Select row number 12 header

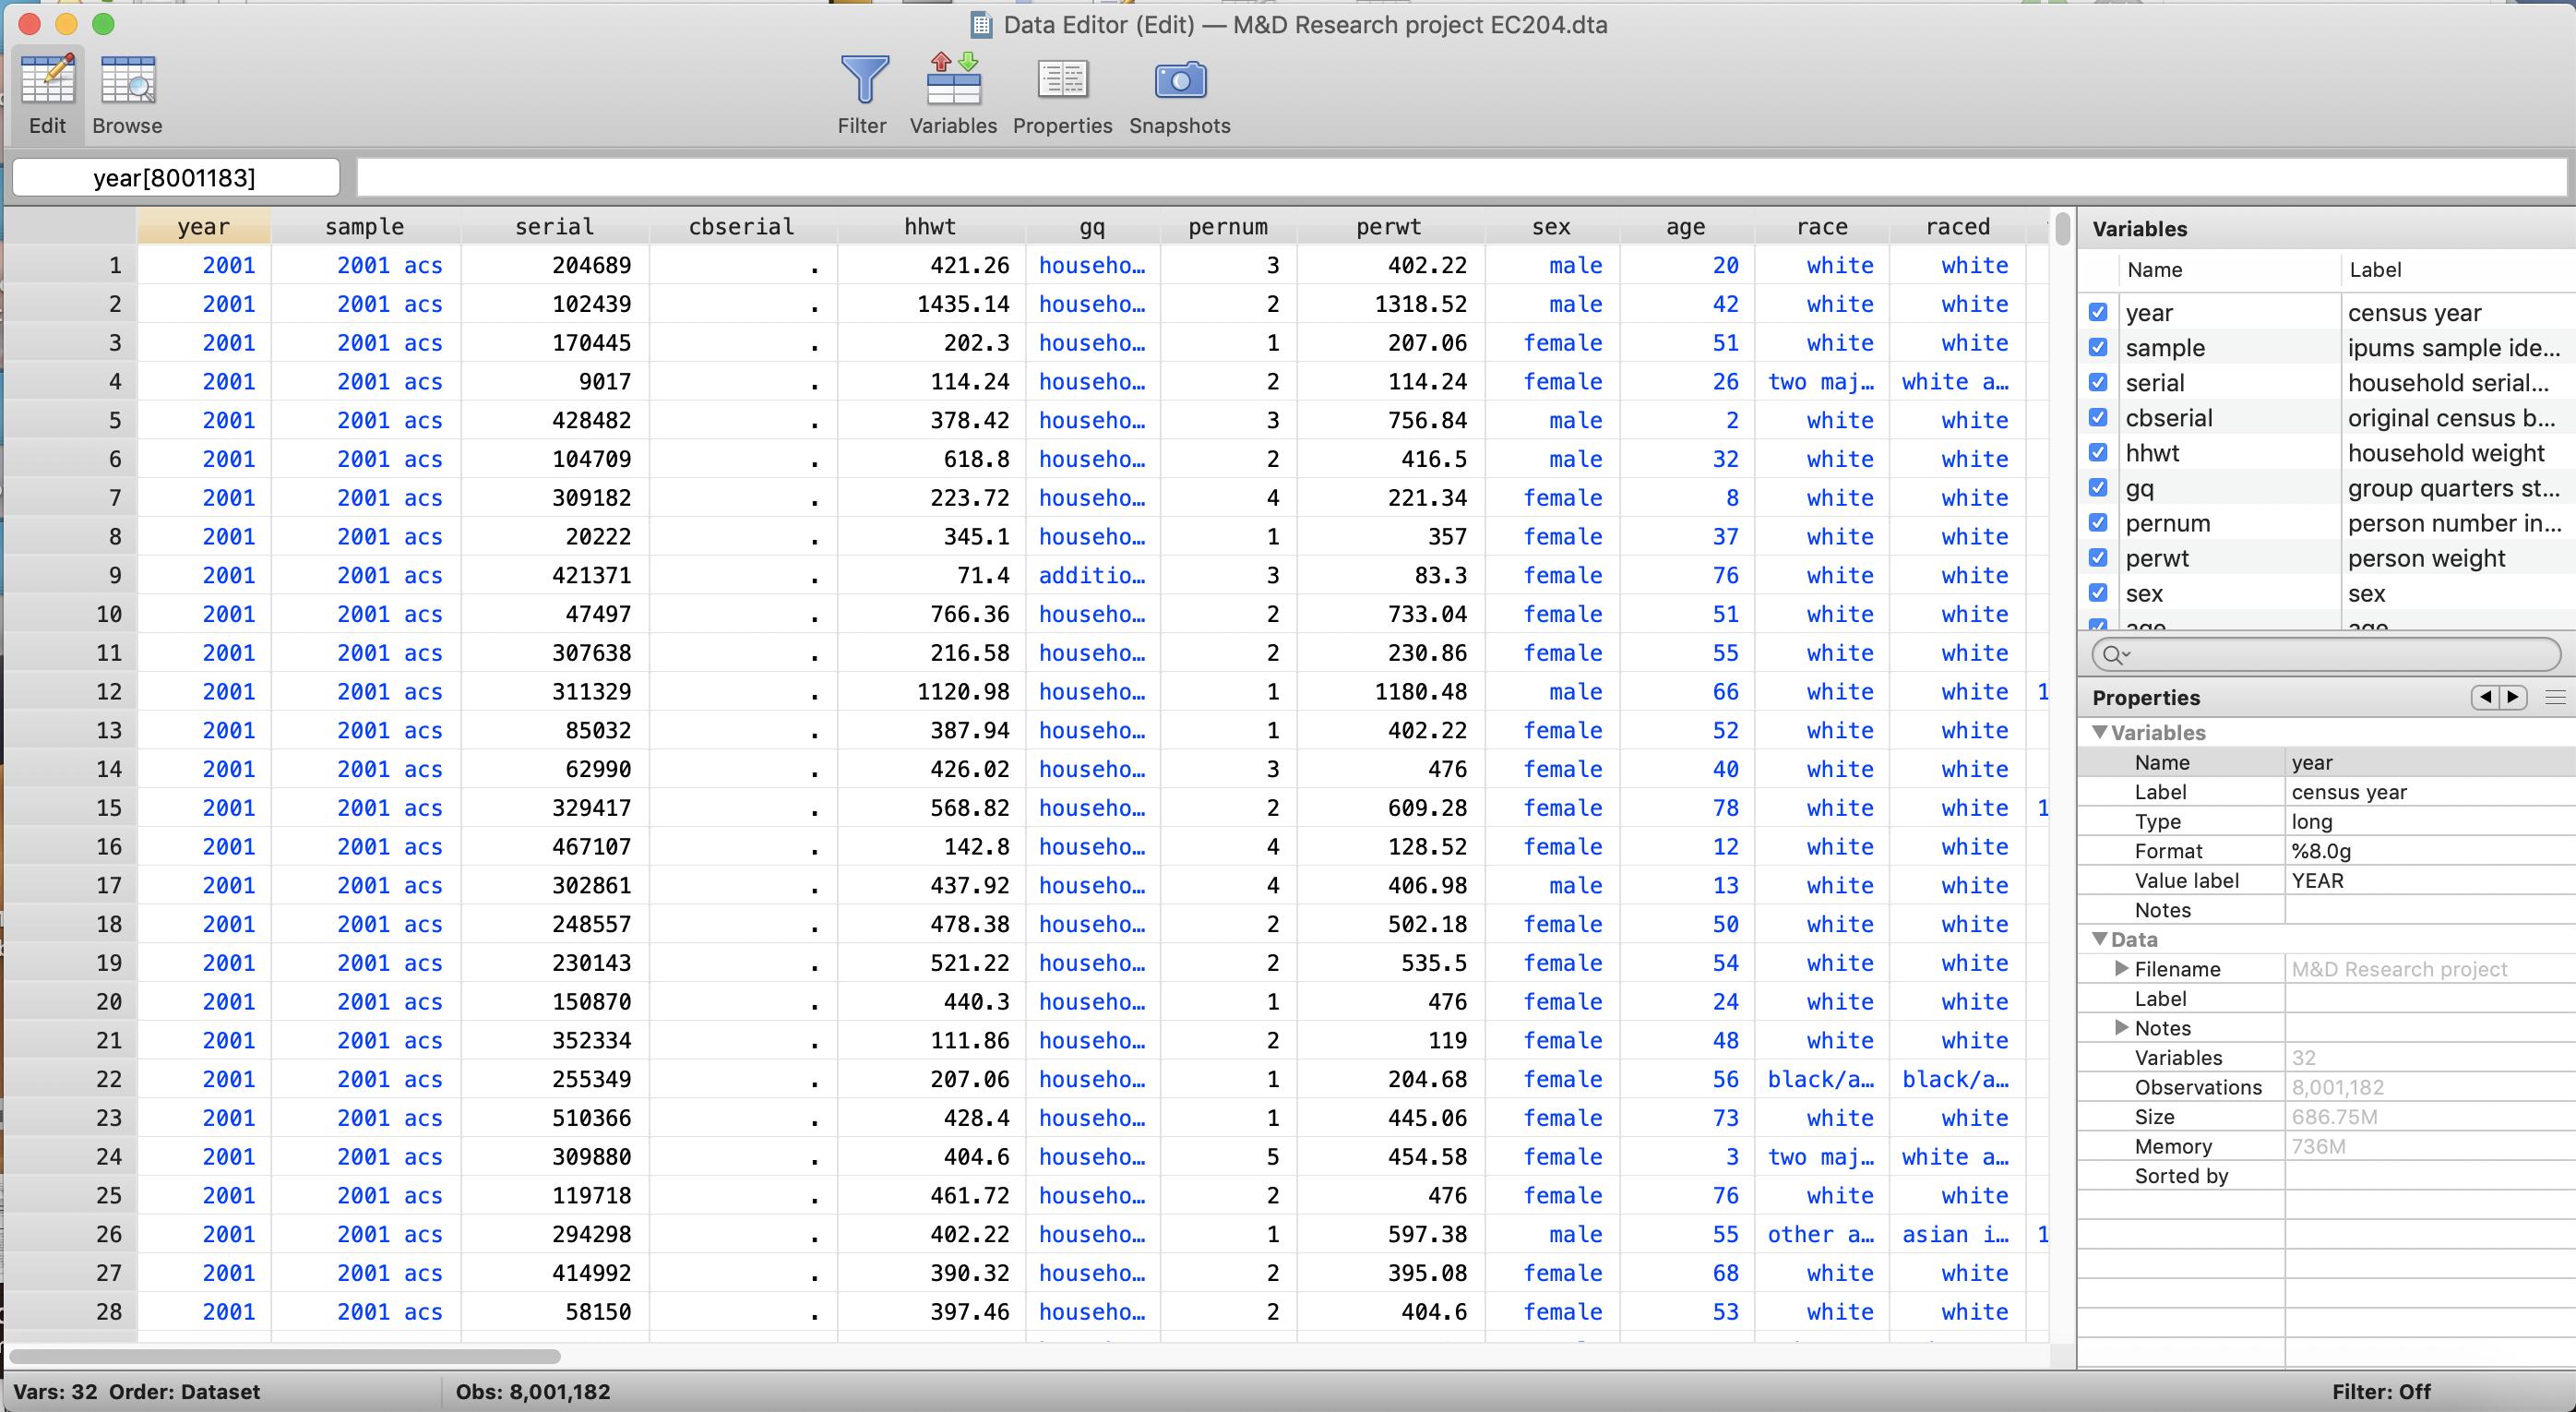point(70,691)
